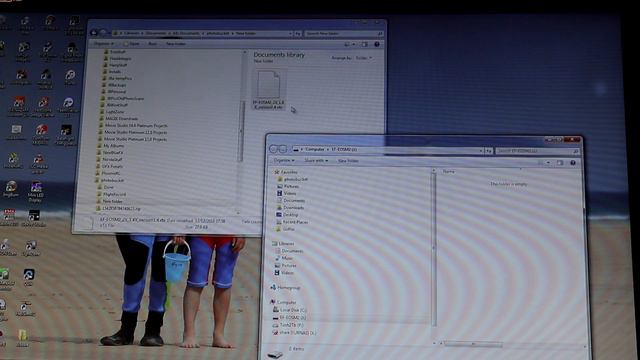Open the Arrange by Folder dropdown
Viewport: 640px width, 360px height.
(x=364, y=58)
